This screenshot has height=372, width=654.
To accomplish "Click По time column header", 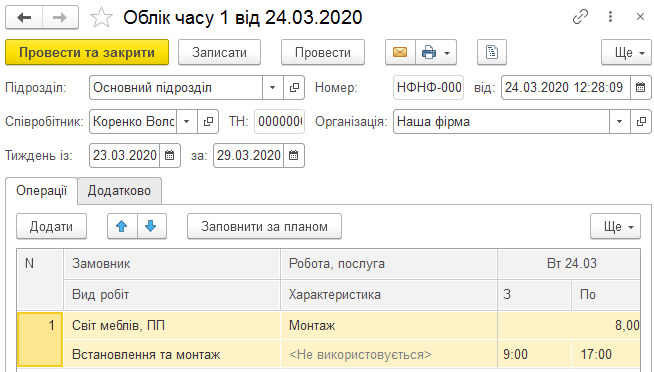I will coord(606,294).
